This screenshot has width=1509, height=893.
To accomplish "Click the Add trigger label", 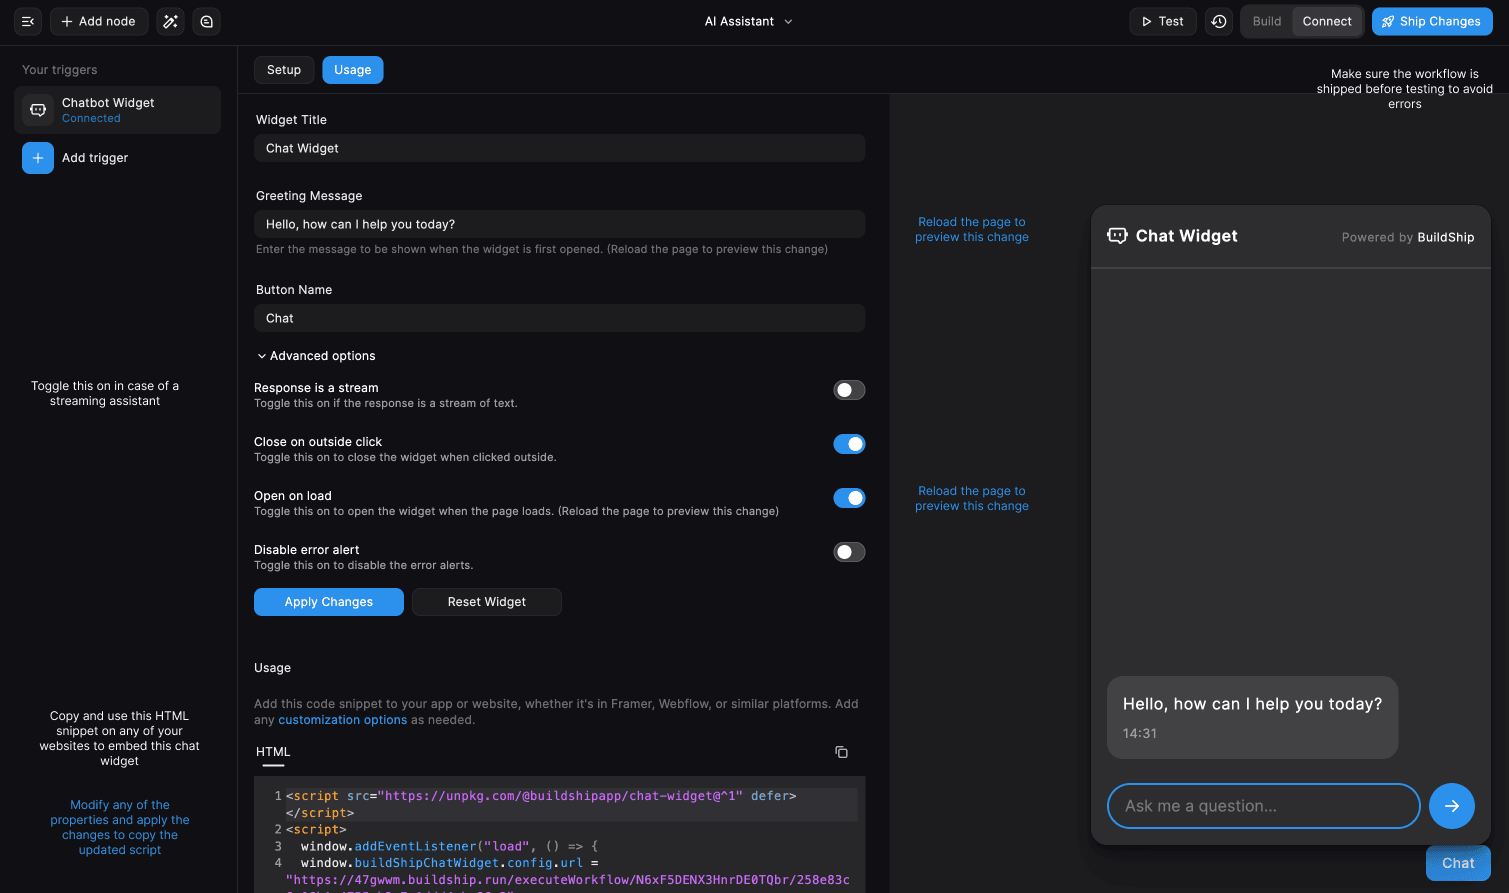I will (95, 158).
